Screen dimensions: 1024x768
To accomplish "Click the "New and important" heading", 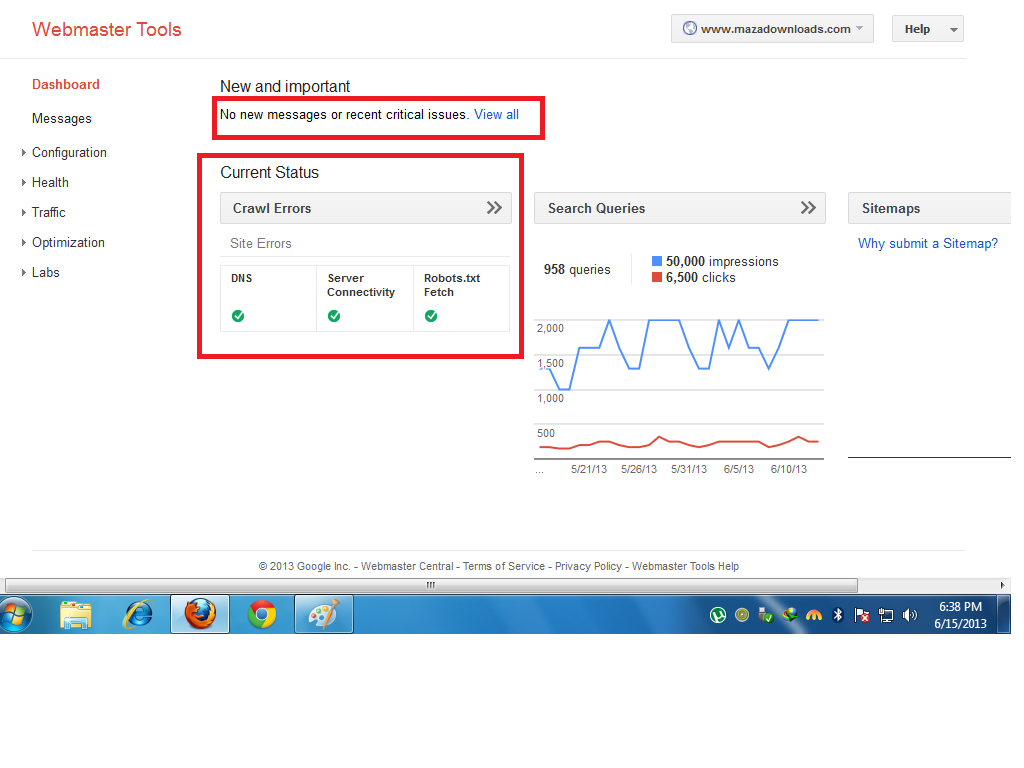I will point(285,86).
